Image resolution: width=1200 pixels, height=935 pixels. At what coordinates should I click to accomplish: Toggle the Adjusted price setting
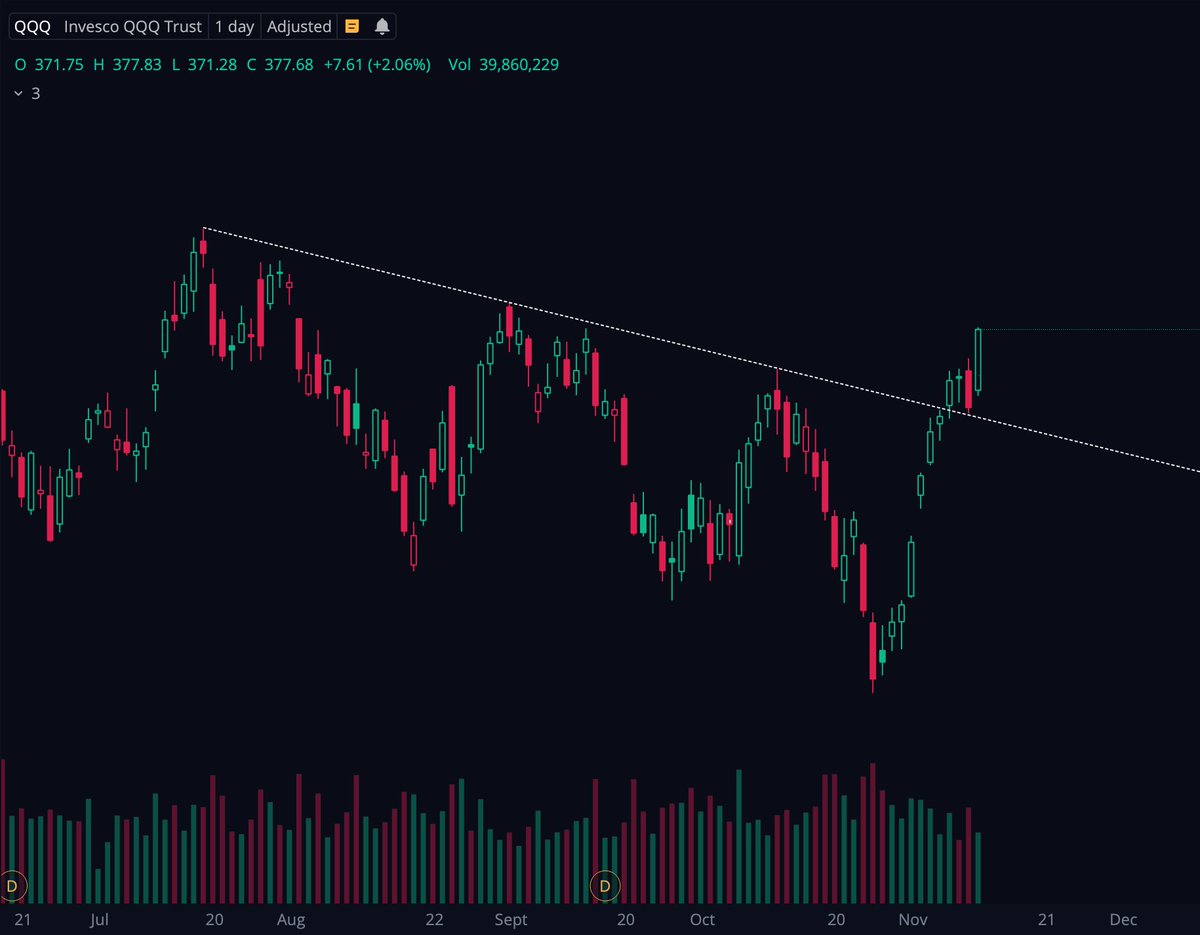click(299, 27)
